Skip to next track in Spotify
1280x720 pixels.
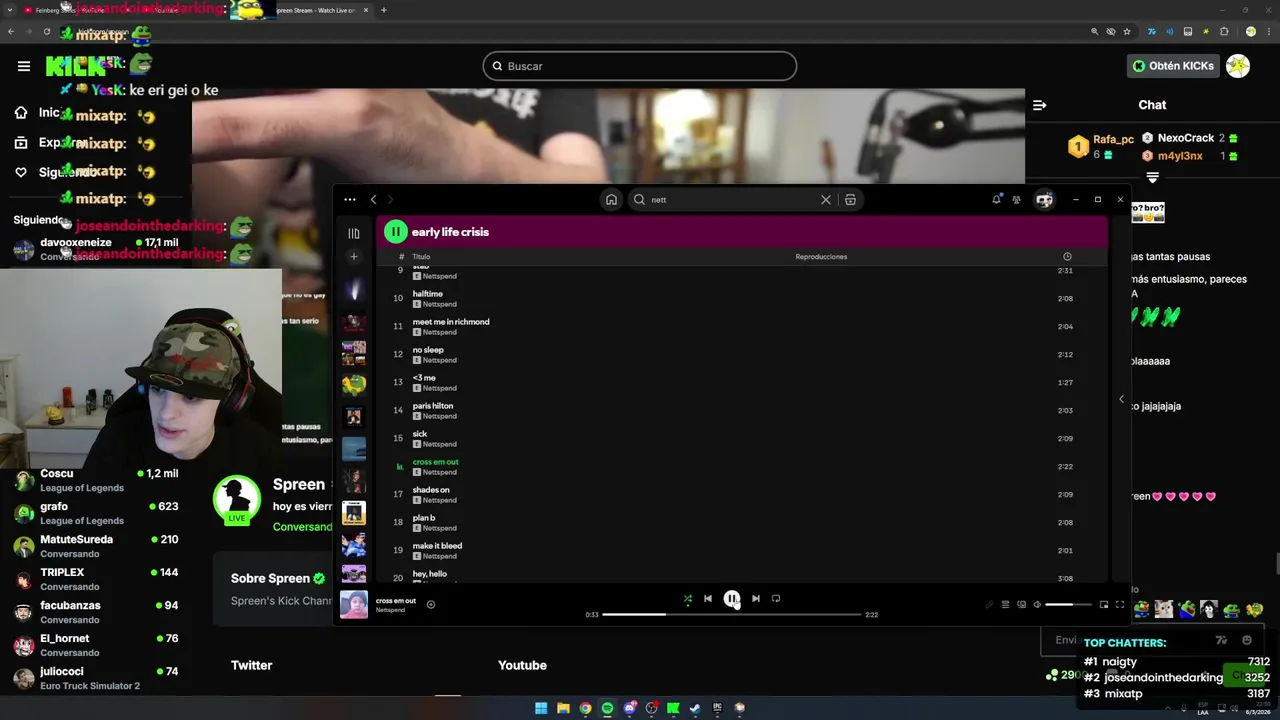click(x=756, y=599)
